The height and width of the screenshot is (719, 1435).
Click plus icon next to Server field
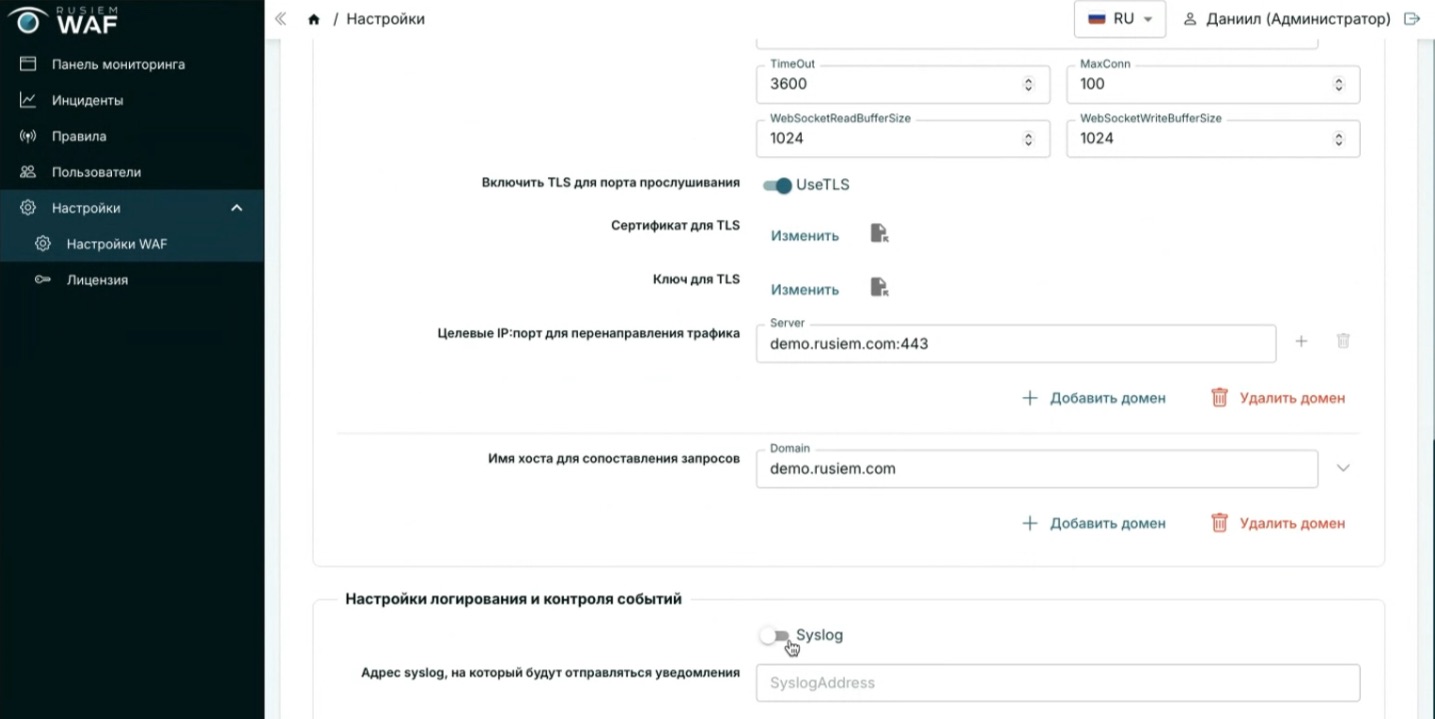click(x=1301, y=341)
